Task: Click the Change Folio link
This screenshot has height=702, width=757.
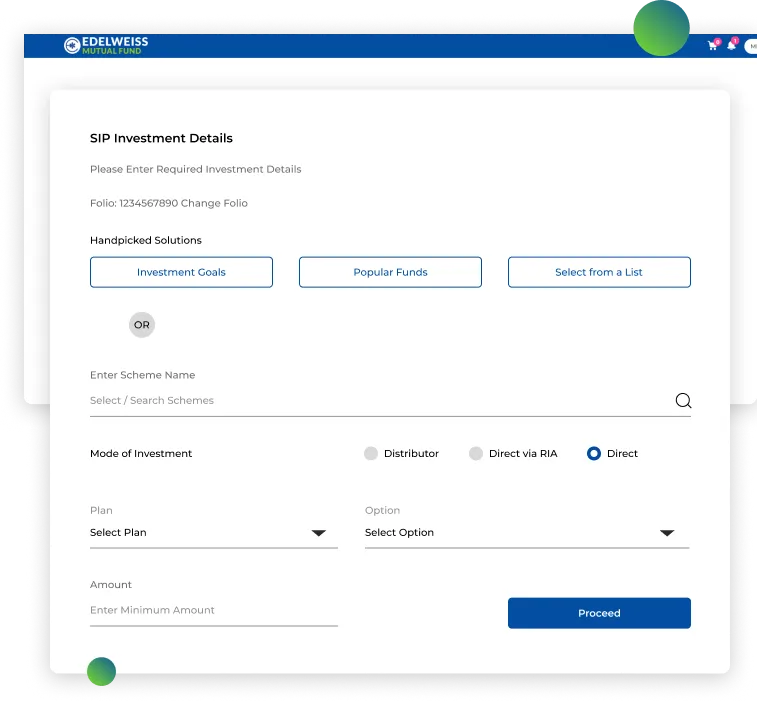Action: click(214, 203)
